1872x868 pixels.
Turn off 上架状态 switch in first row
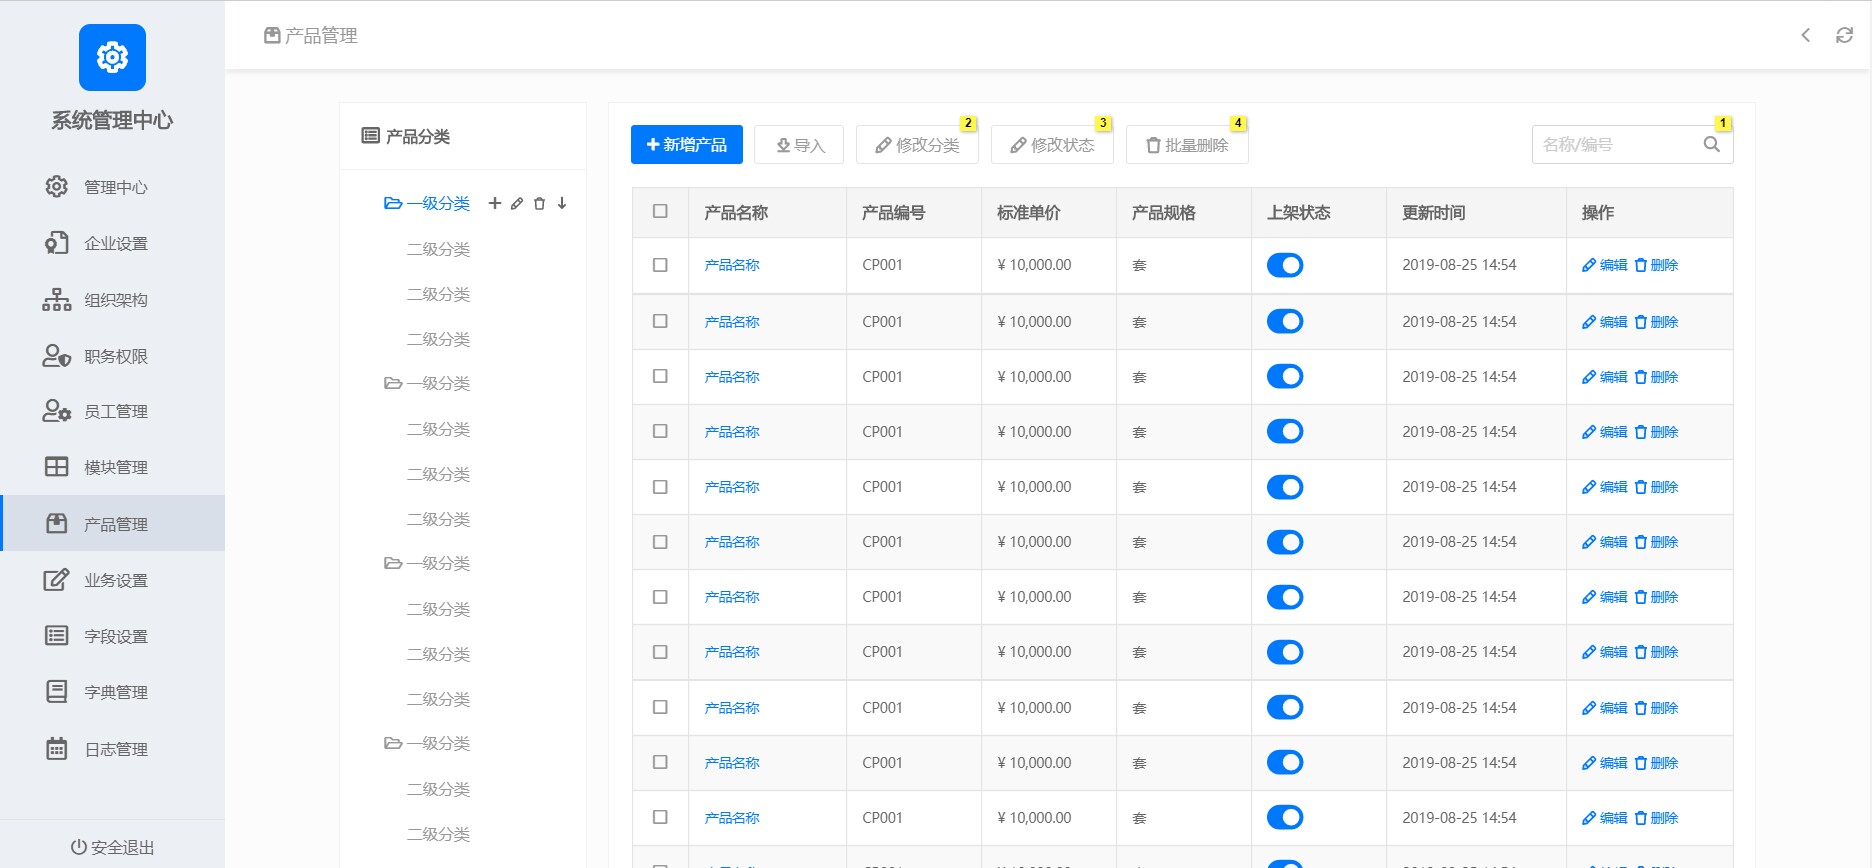tap(1285, 265)
